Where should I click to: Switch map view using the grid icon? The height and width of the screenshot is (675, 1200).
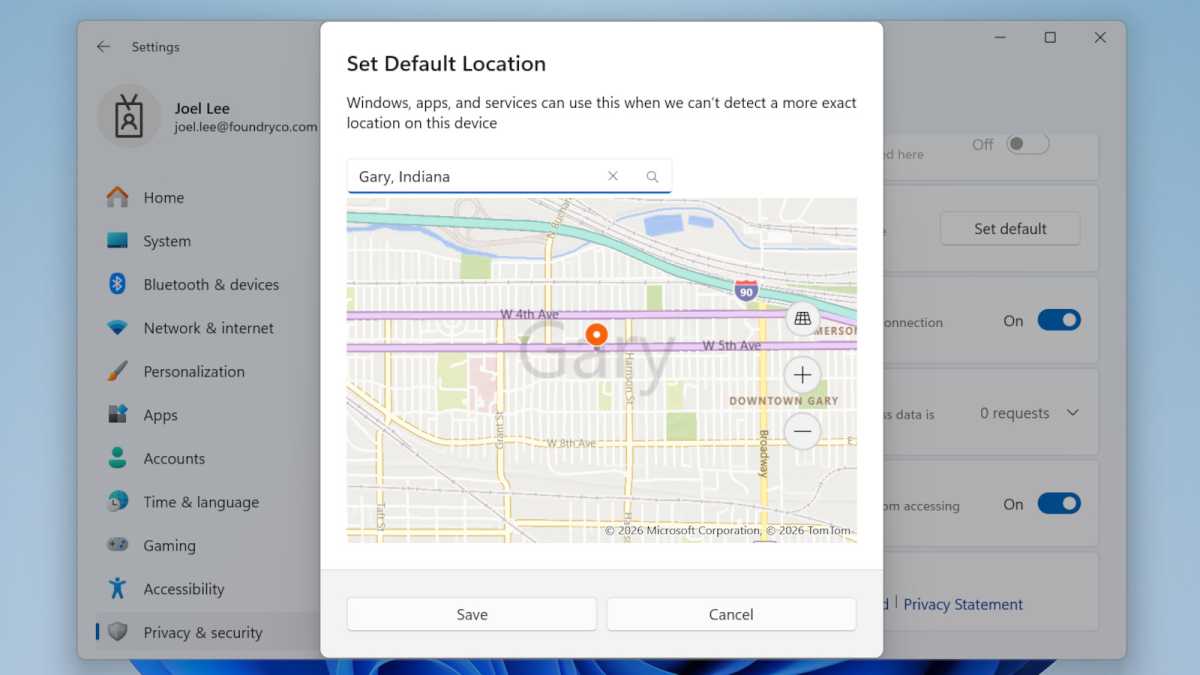(803, 318)
